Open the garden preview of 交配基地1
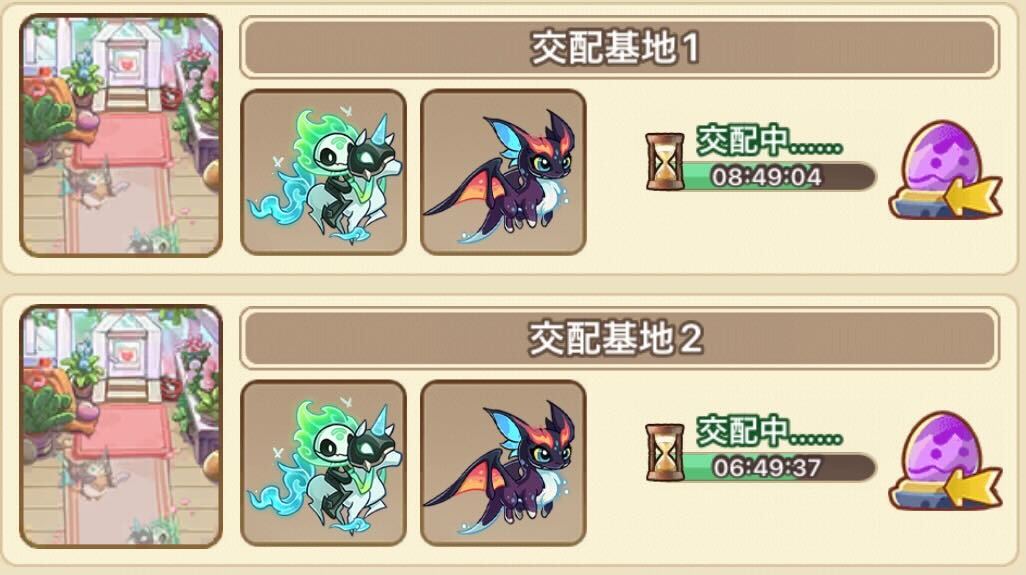The width and height of the screenshot is (1026, 575). [121, 135]
